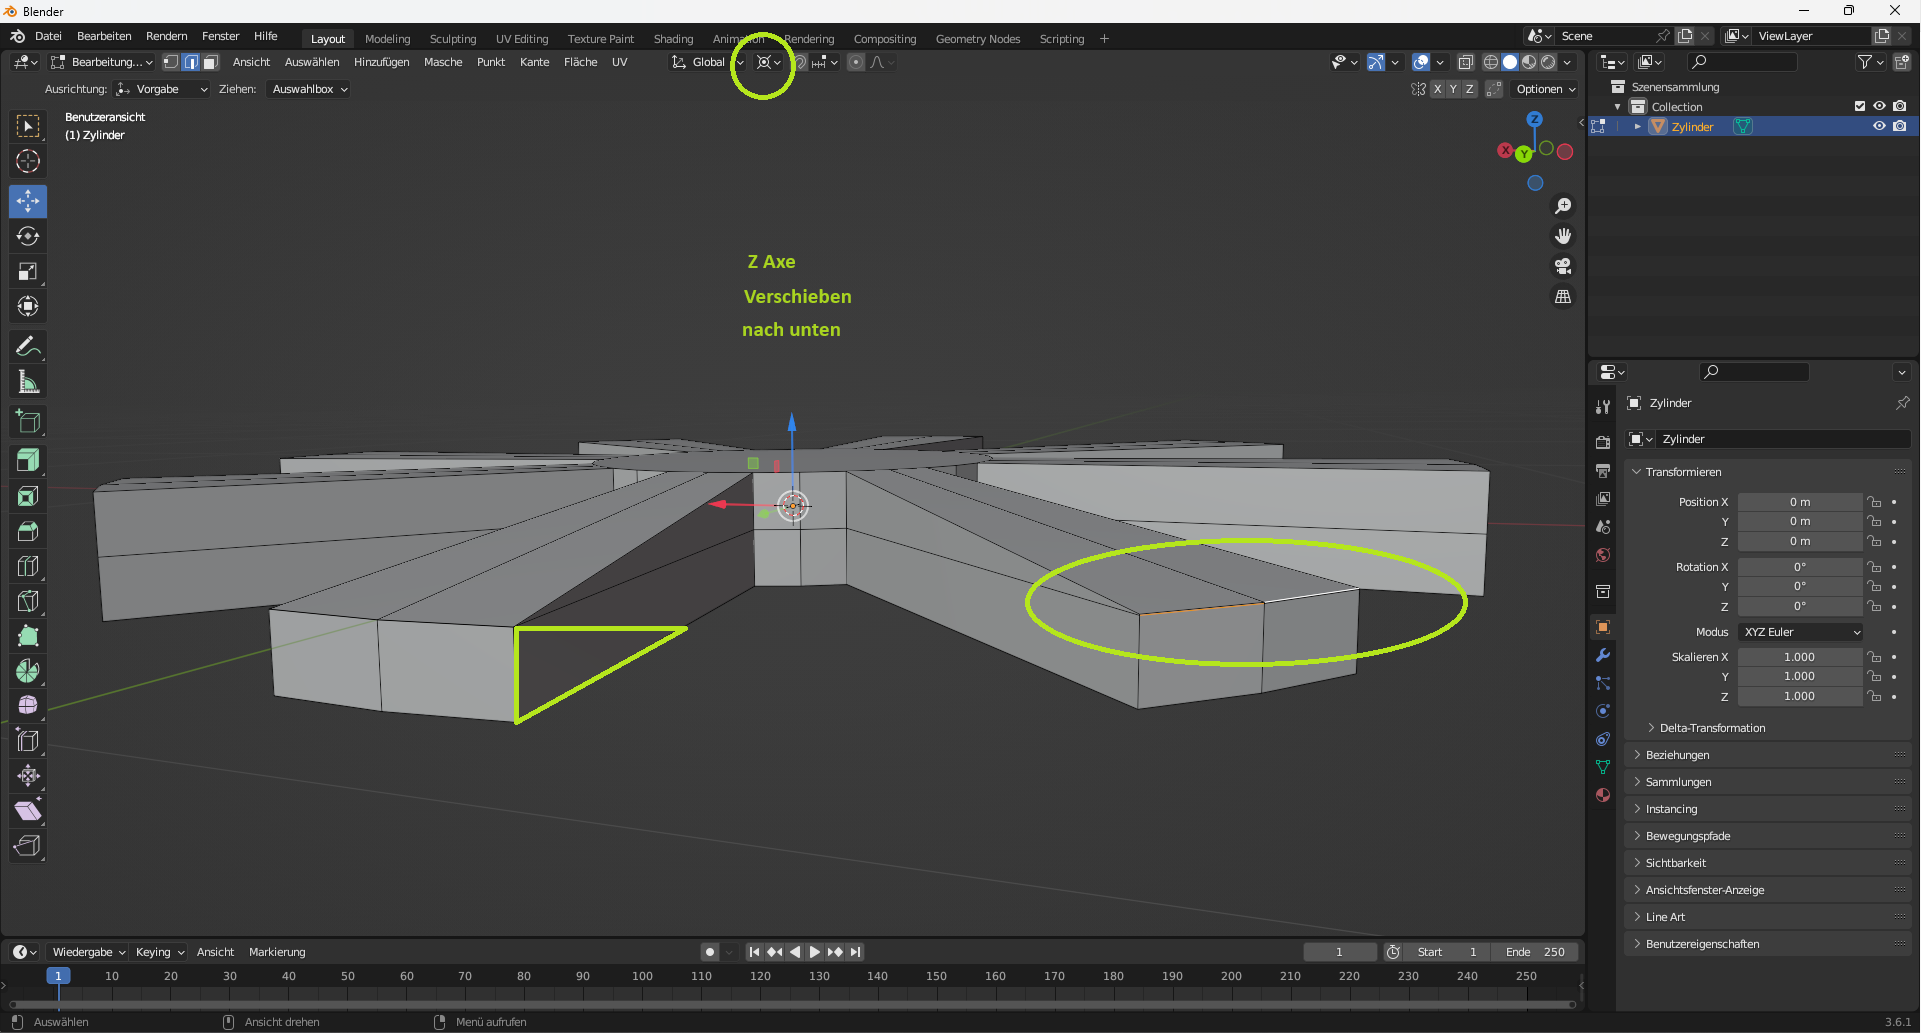
Task: Enable vertex select mode
Action: (x=171, y=62)
